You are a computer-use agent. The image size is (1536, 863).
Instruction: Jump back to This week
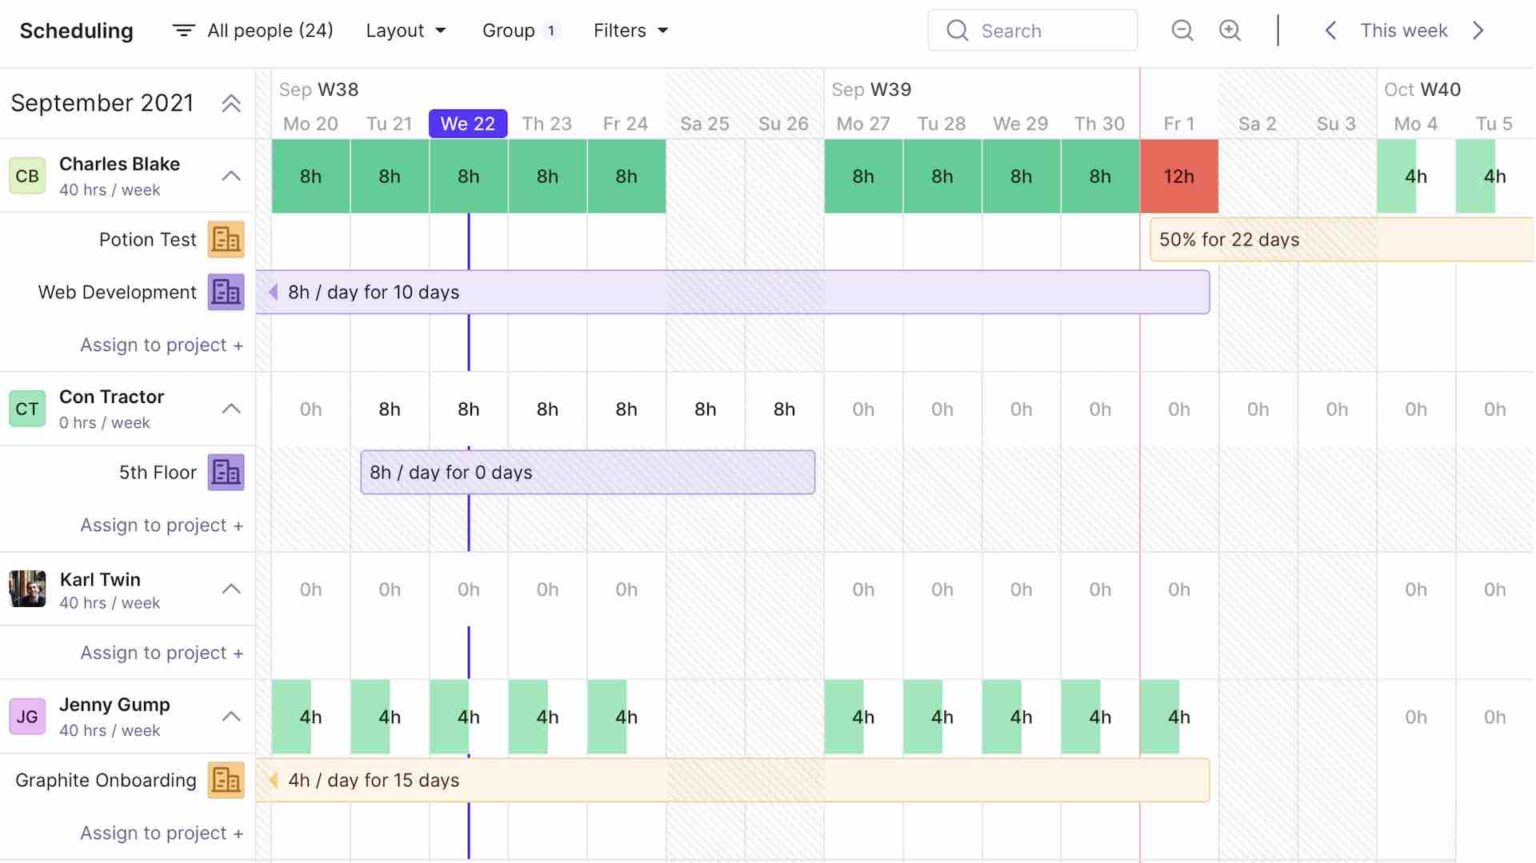pos(1403,30)
